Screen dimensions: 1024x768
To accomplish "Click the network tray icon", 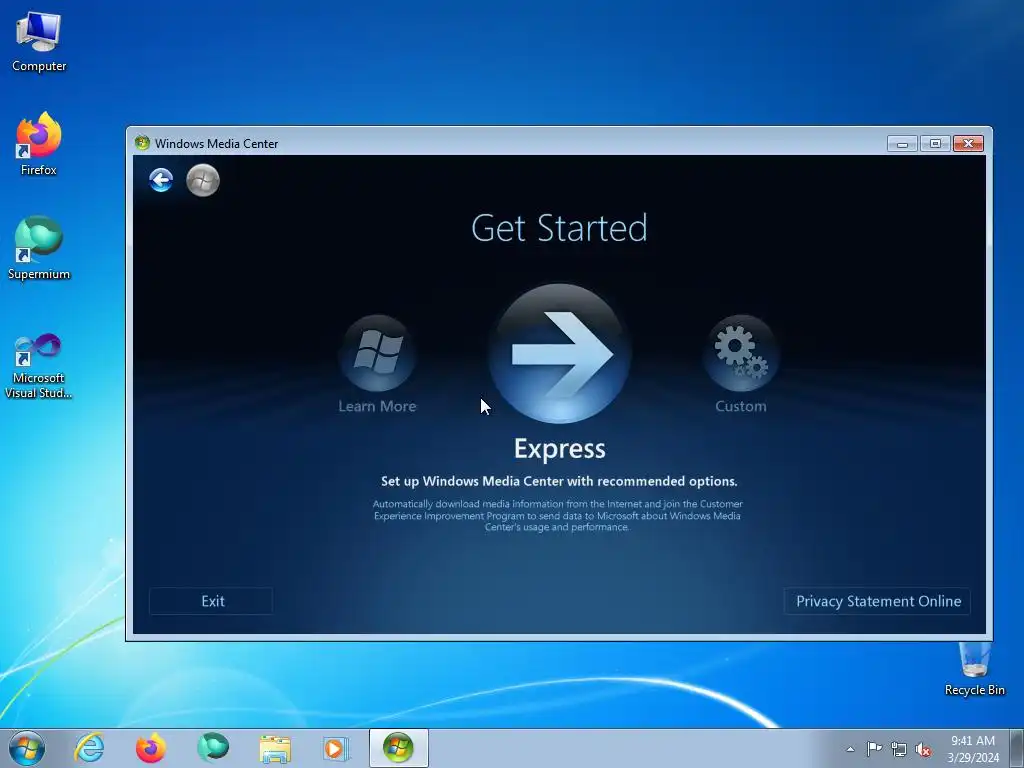I will click(899, 749).
